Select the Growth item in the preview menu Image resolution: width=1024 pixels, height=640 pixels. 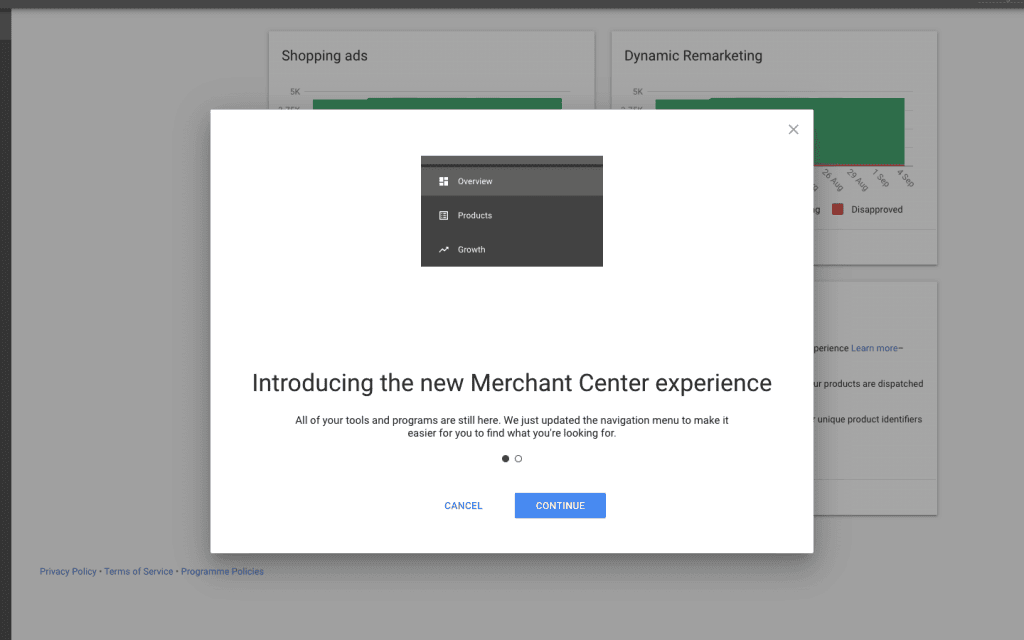coord(511,249)
